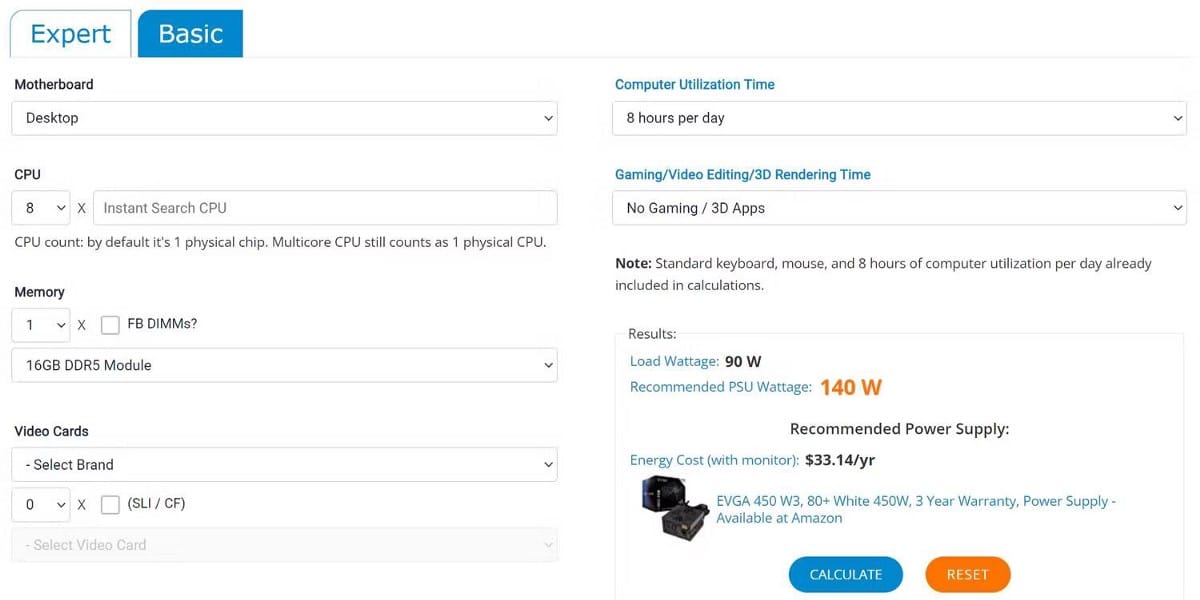Tick the SLI / CF checkbox
Screen dimensions: 1200x600
coord(110,504)
